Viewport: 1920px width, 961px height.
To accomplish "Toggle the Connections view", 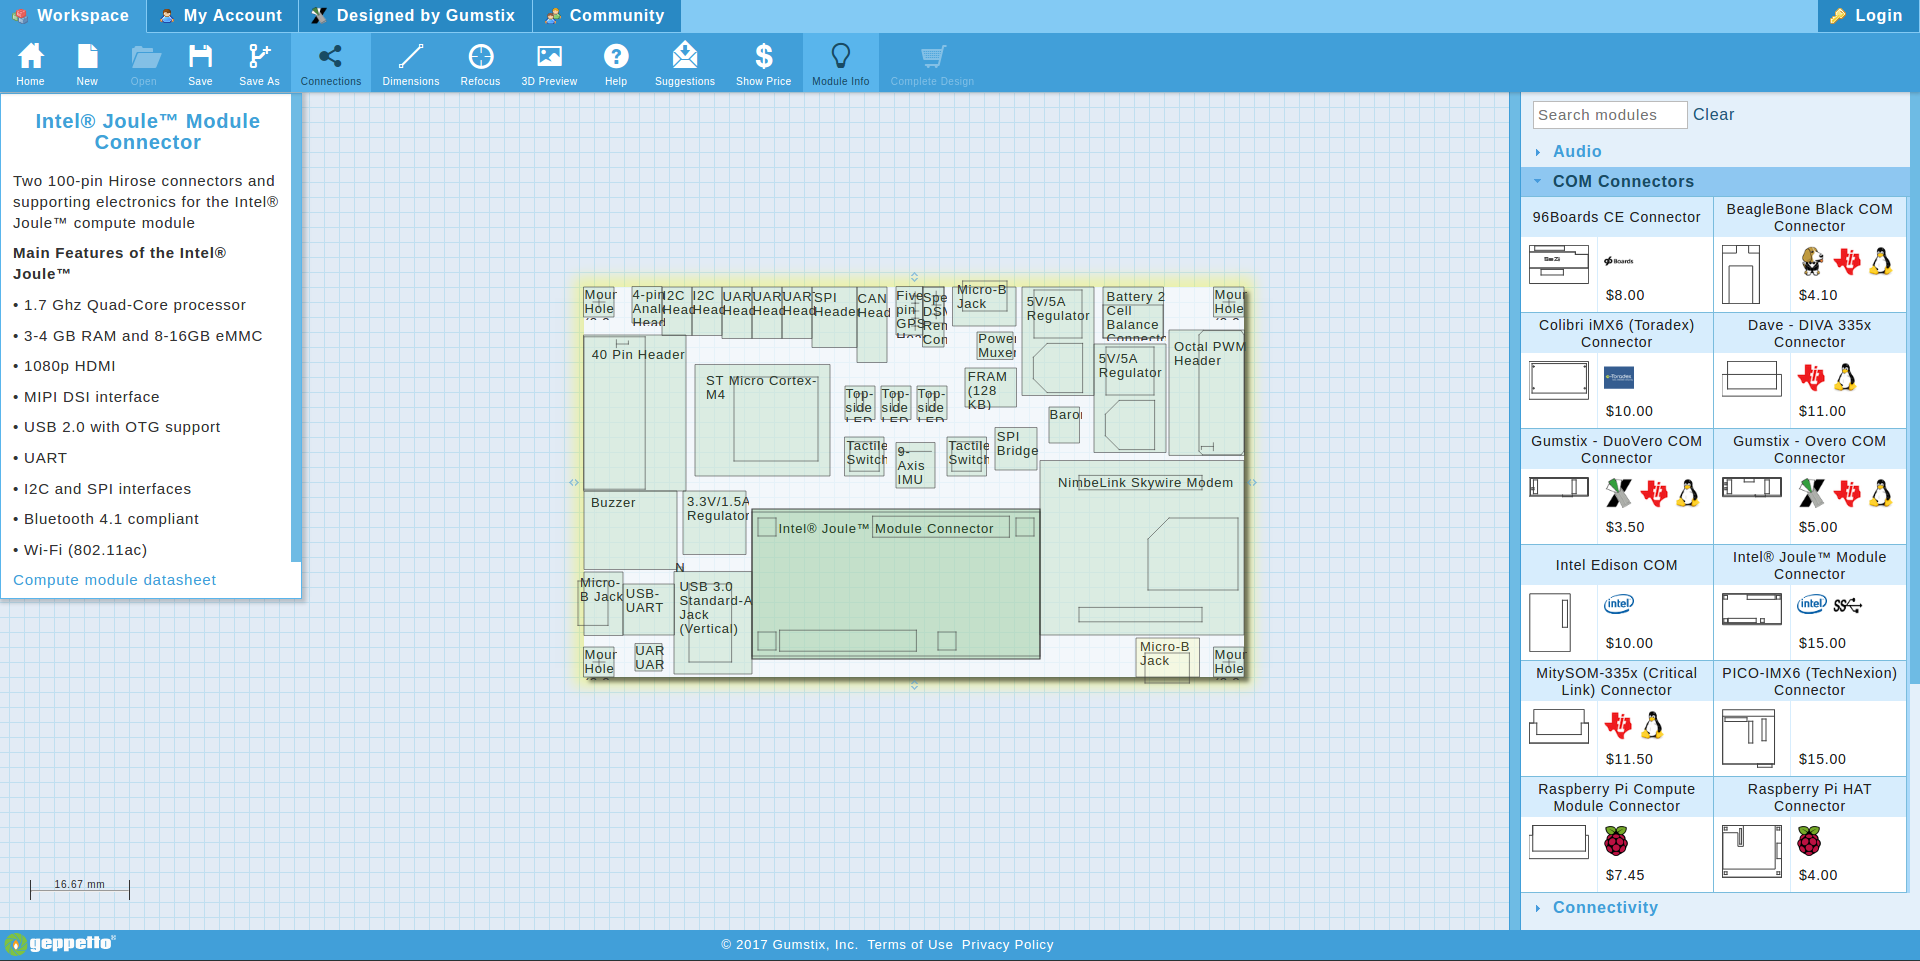I will pos(331,64).
